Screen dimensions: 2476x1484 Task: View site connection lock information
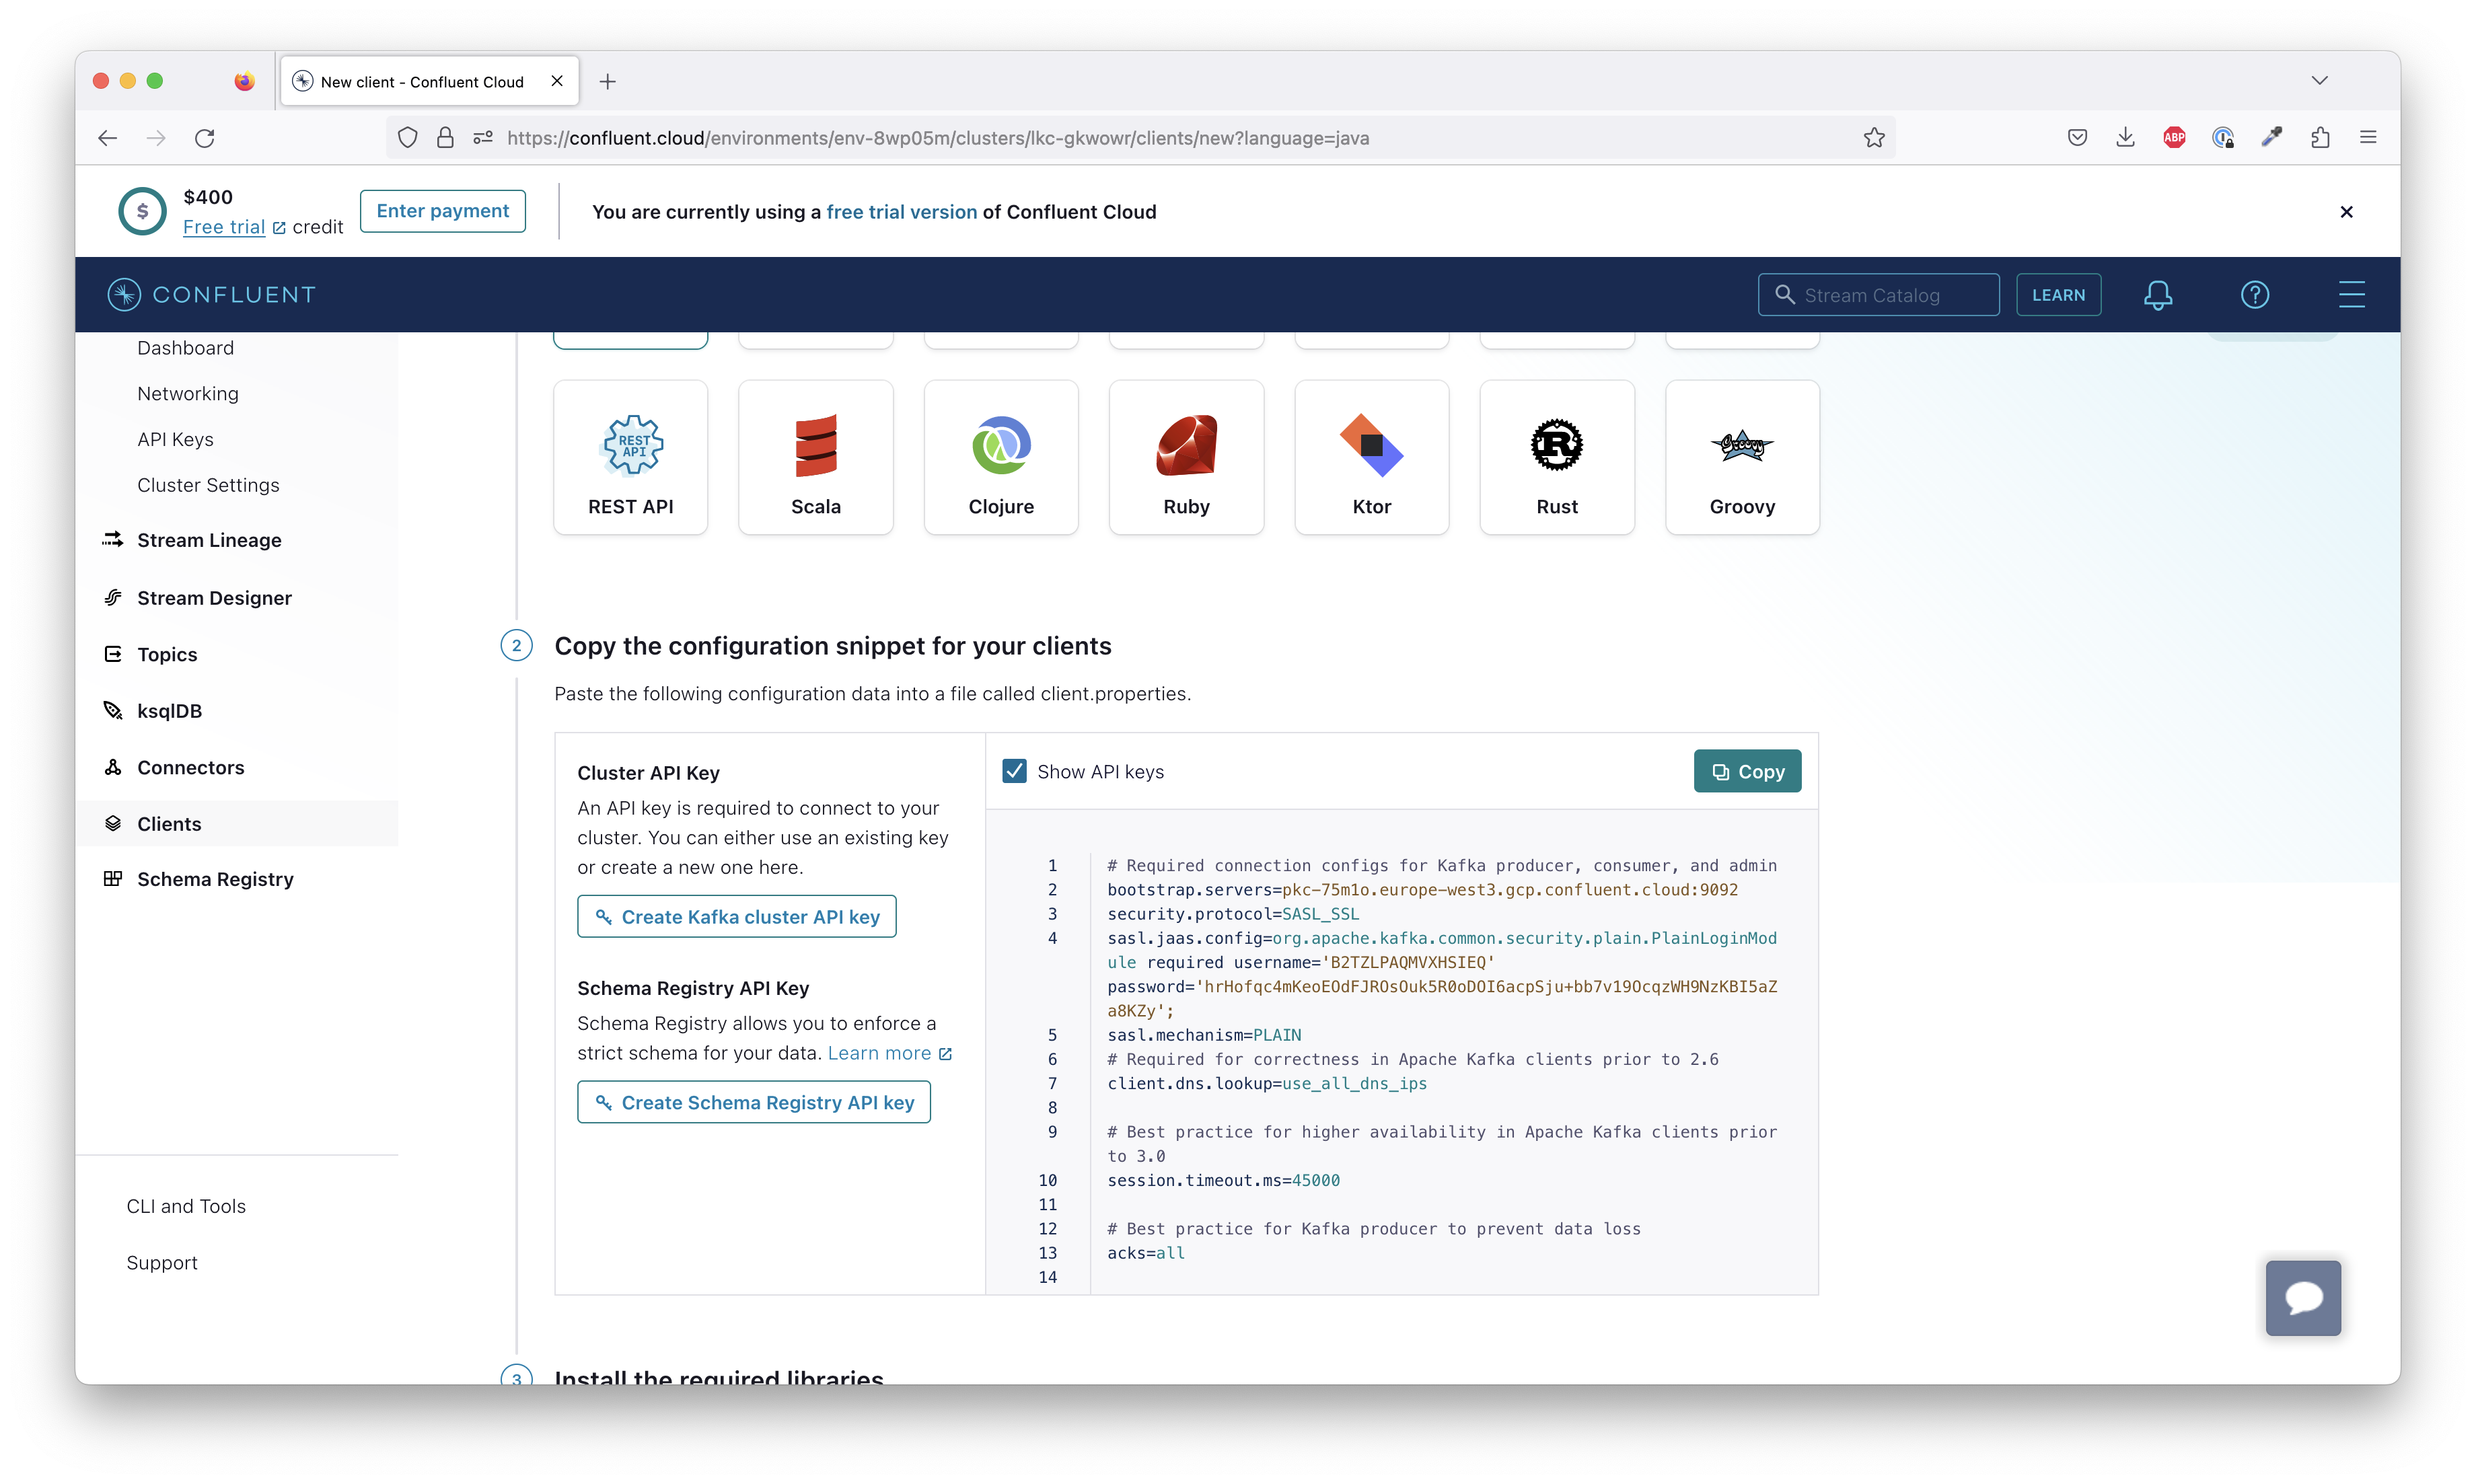pos(445,138)
